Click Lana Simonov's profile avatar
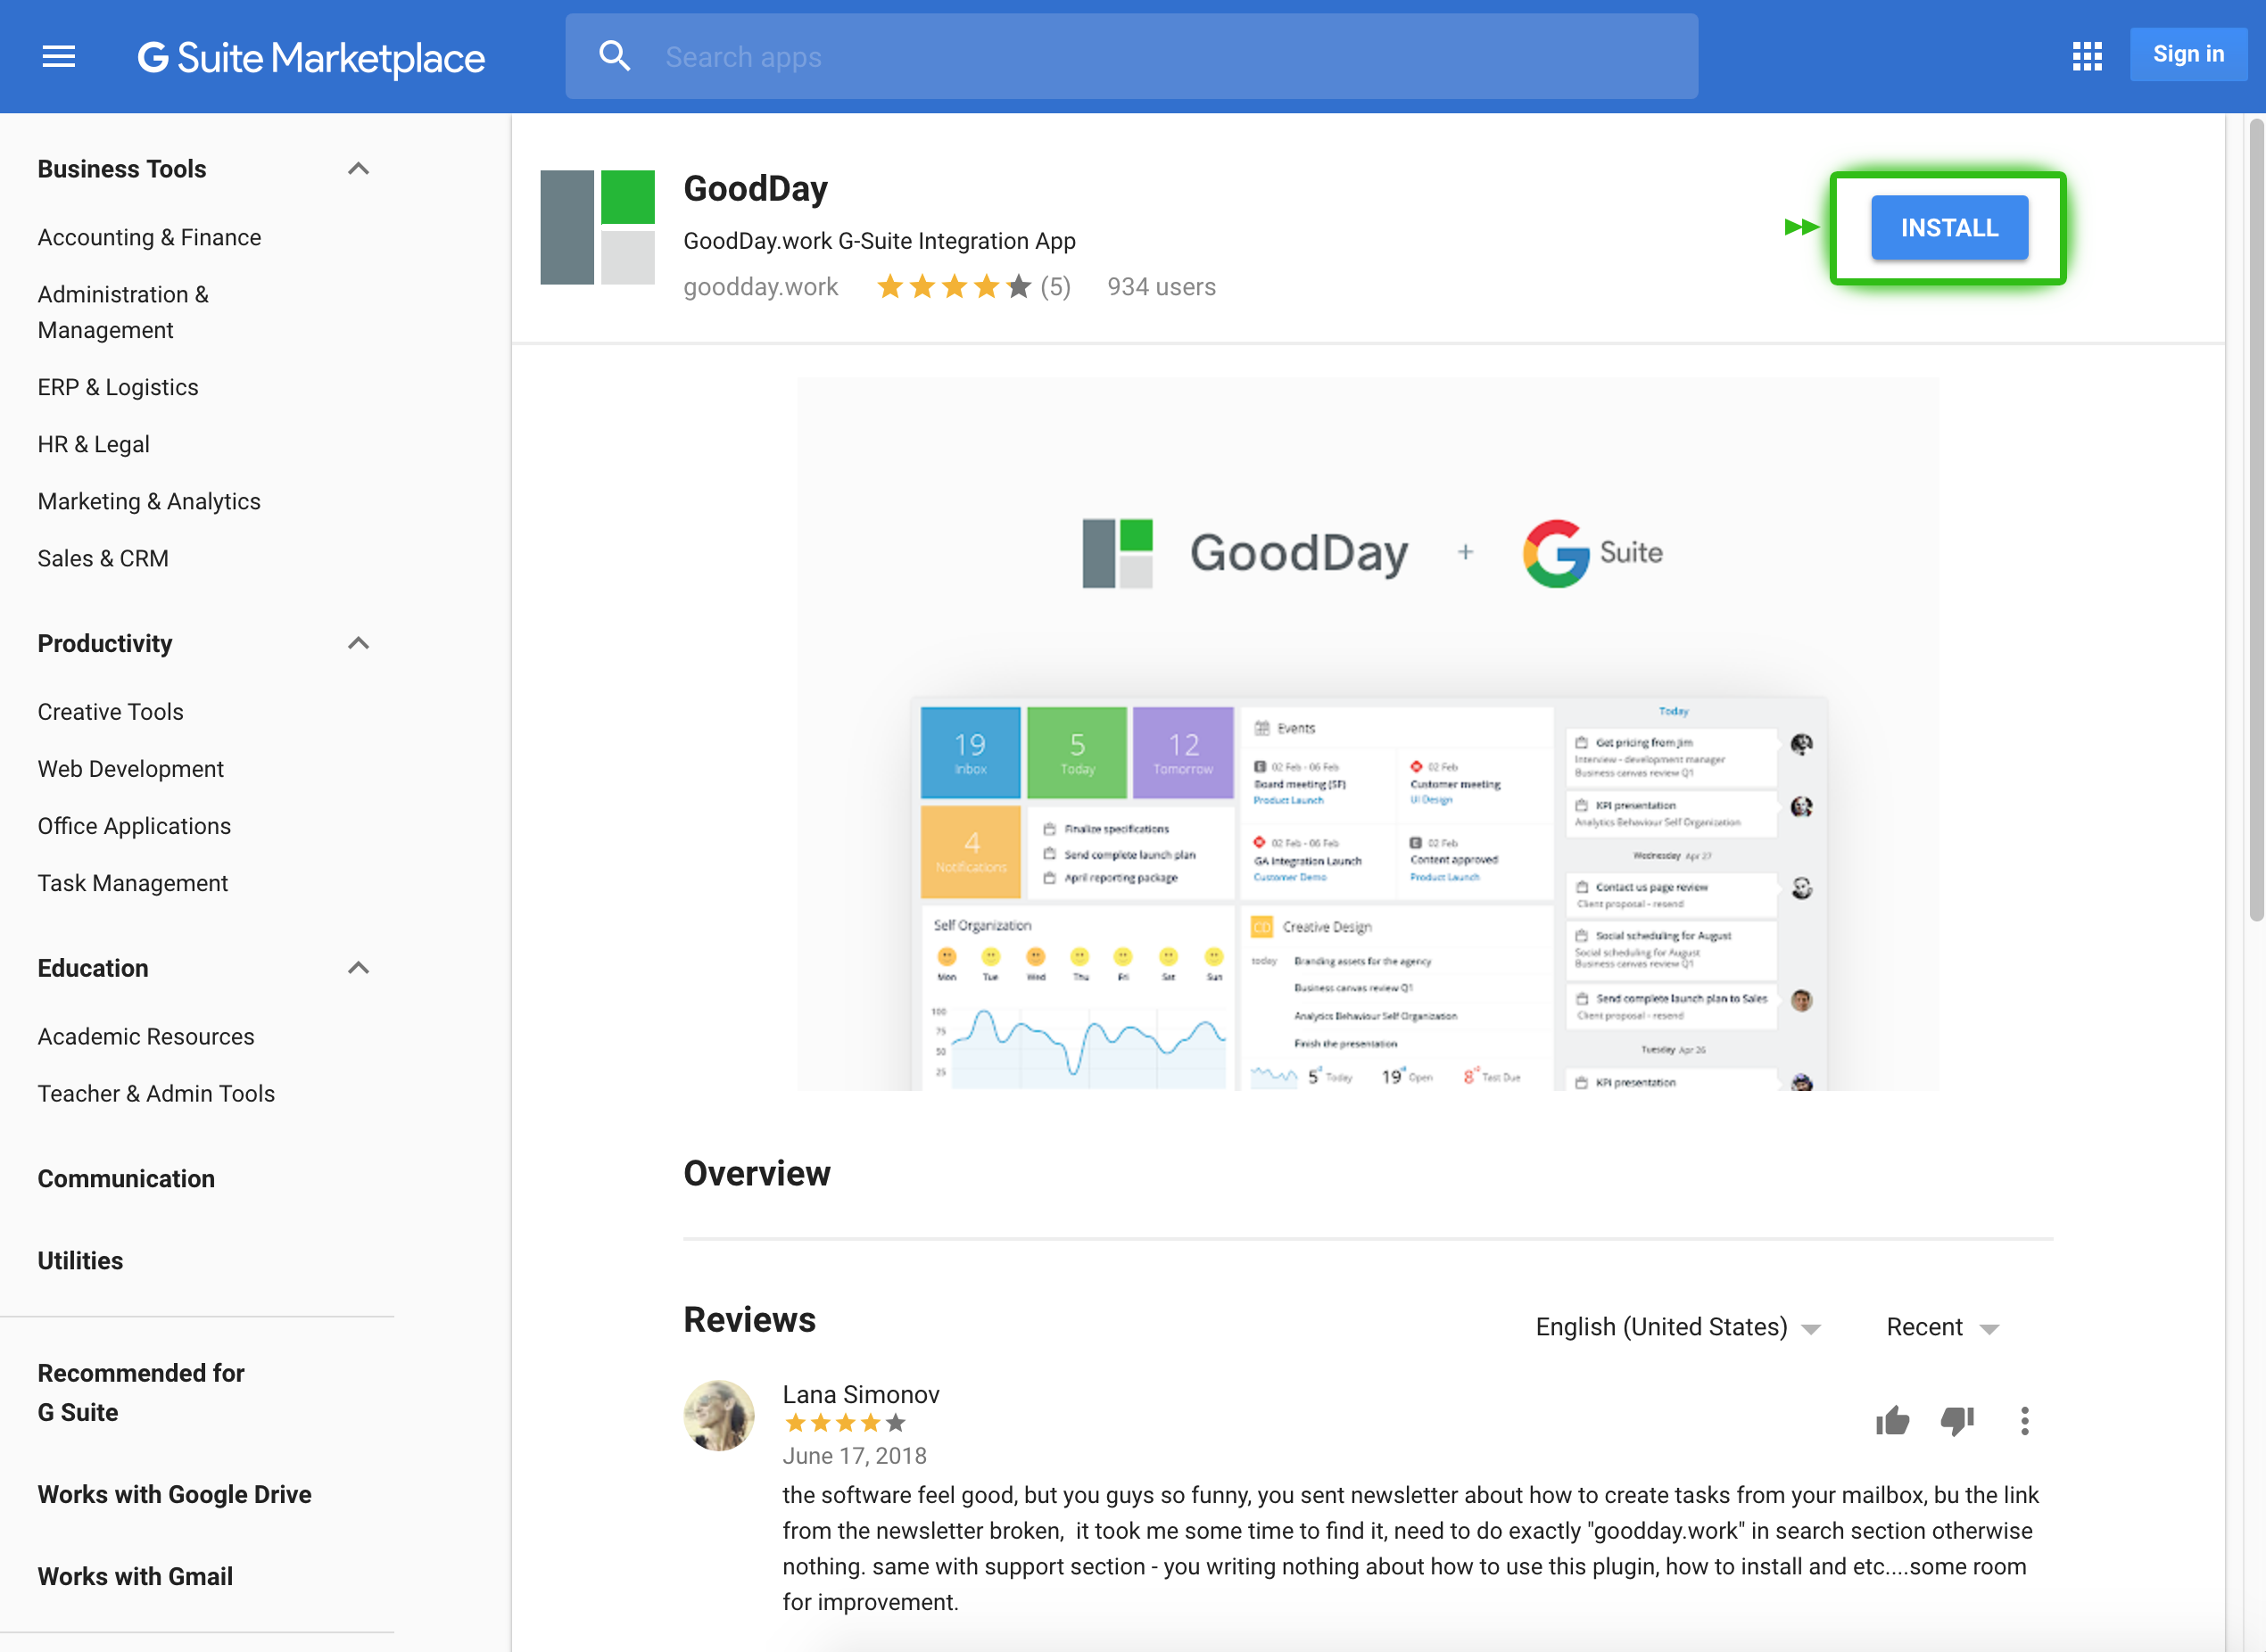The height and width of the screenshot is (1652, 2266). coord(718,1415)
